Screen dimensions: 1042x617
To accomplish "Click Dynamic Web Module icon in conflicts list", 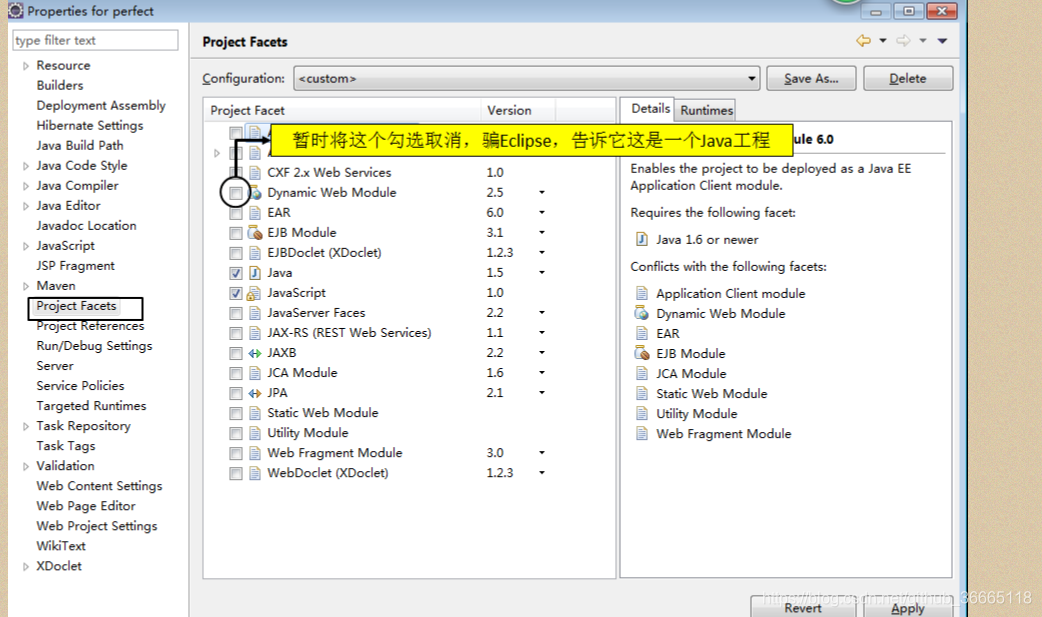I will [641, 313].
